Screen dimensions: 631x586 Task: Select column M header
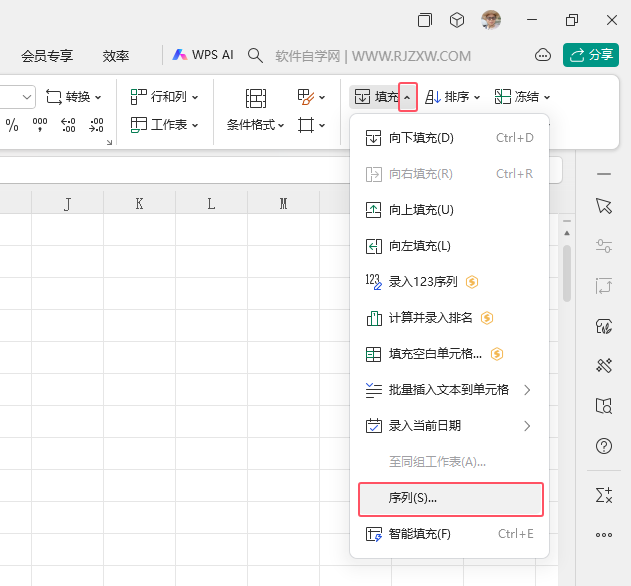coord(283,203)
